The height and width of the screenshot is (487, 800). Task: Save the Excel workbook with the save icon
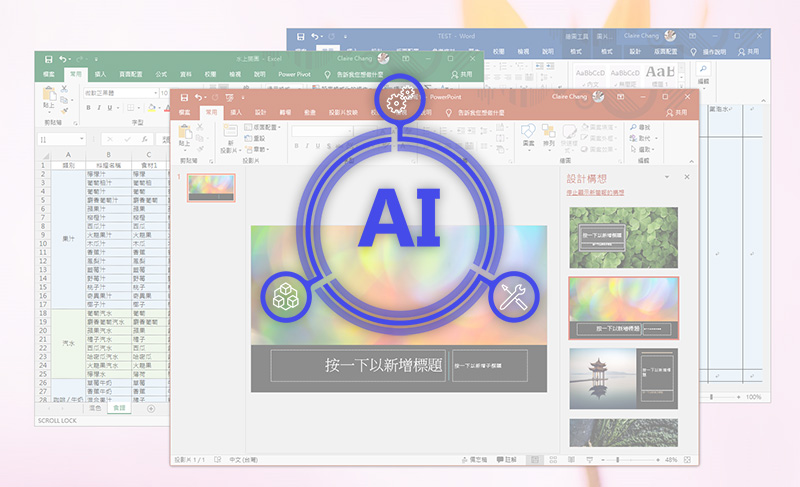click(x=48, y=59)
